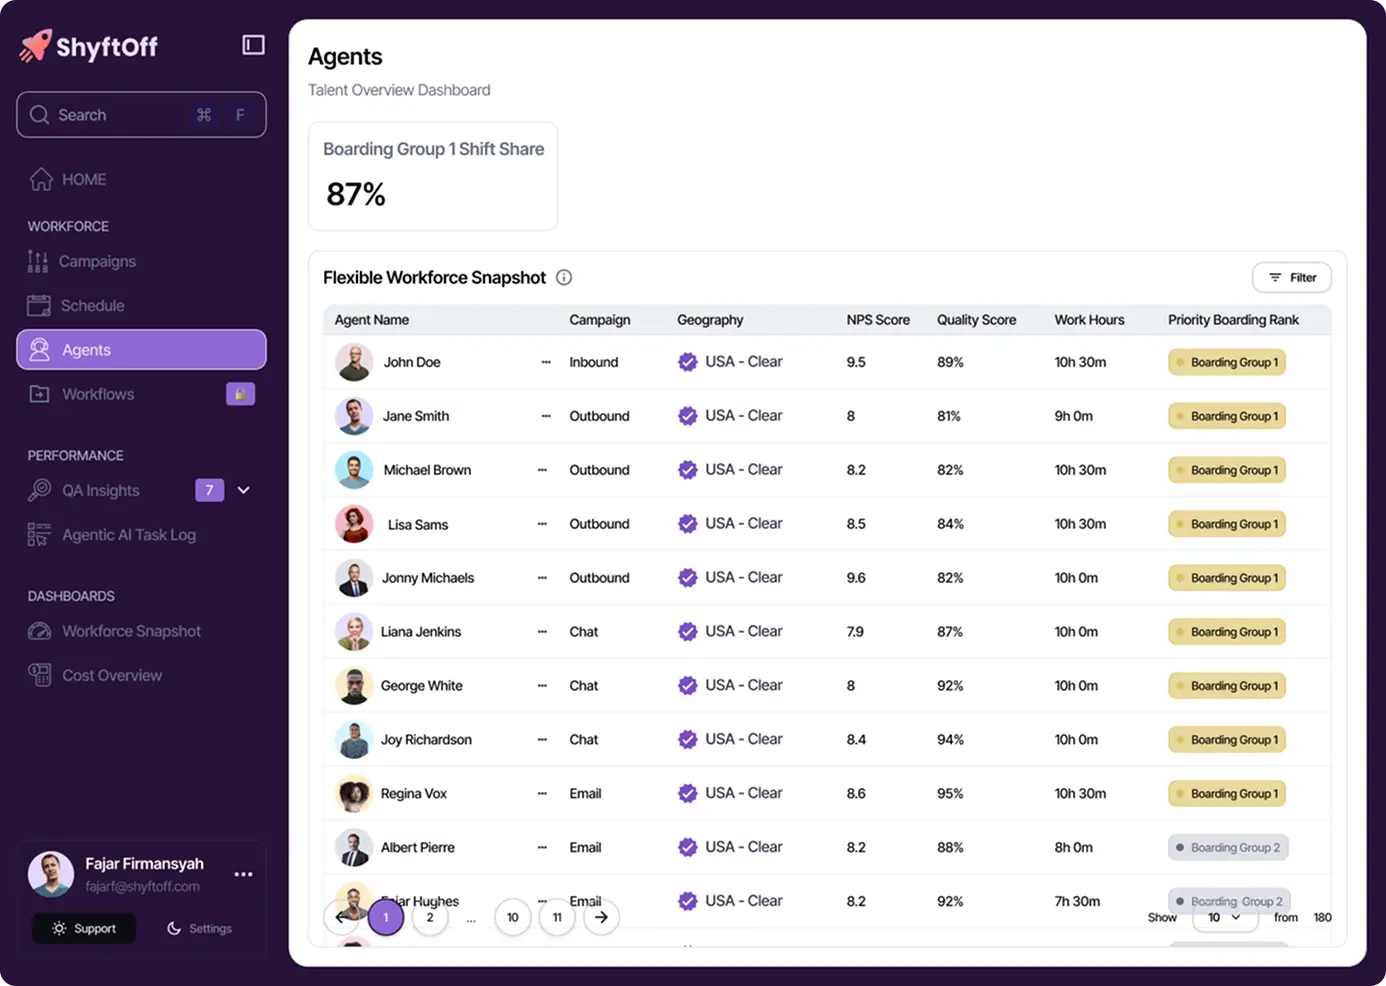Image resolution: width=1386 pixels, height=986 pixels.
Task: Click Boarding Group 2 tag for Albert Pierre
Action: click(1228, 848)
